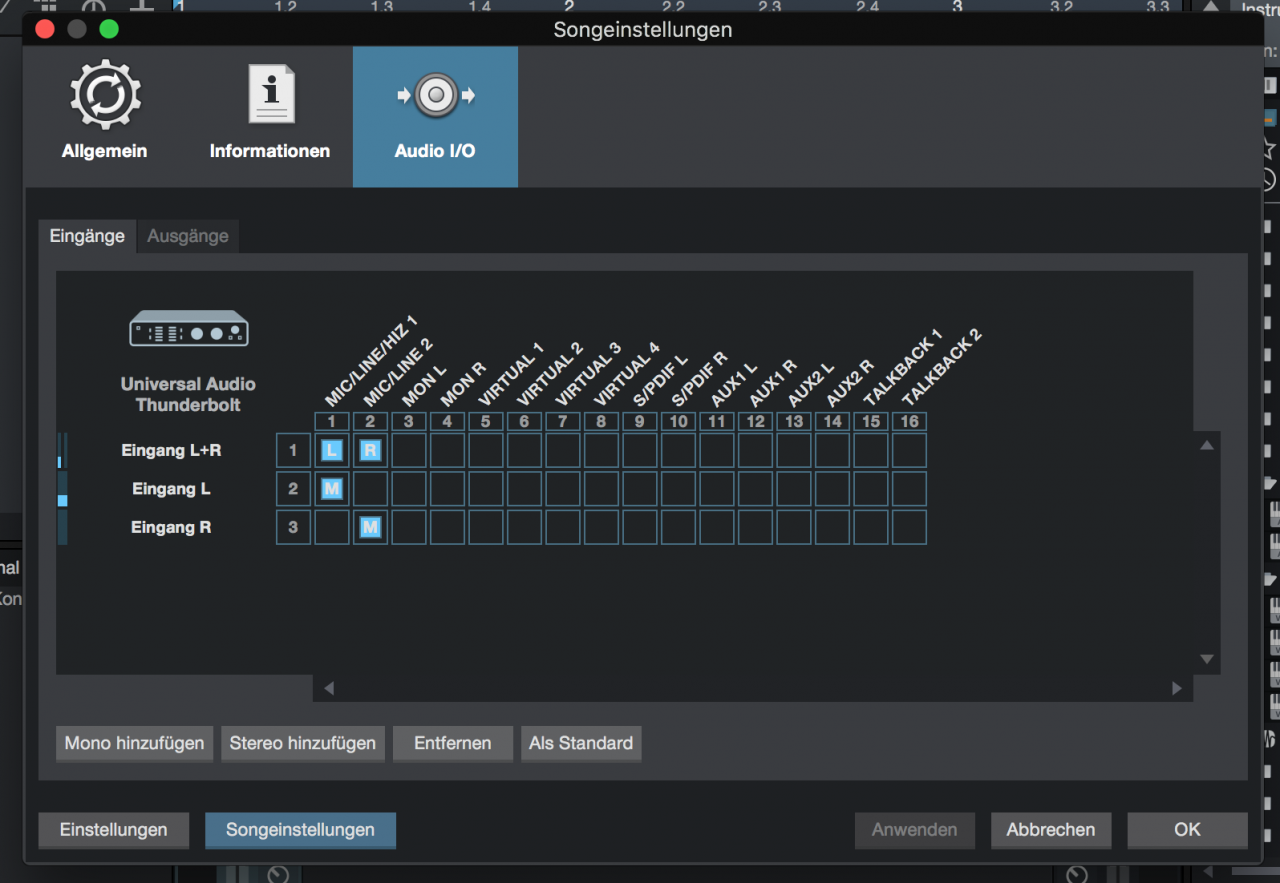
Task: Switch to the Ausgänge tab
Action: pos(188,236)
